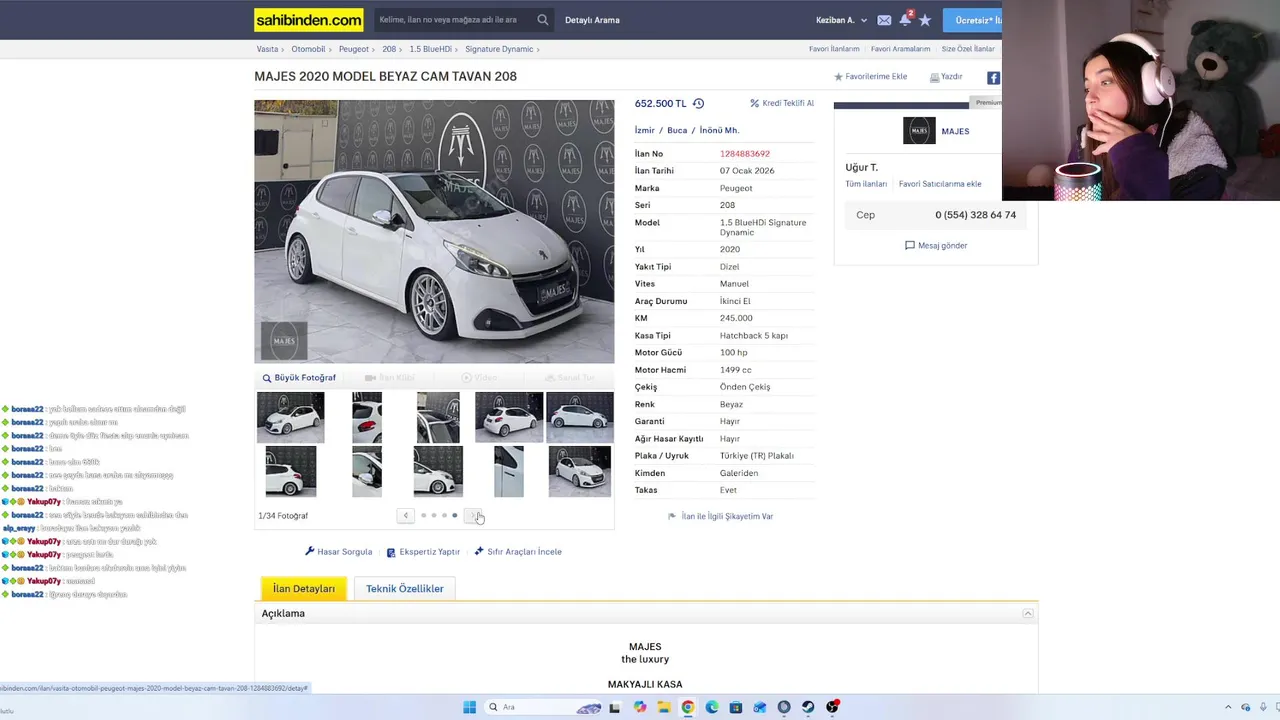Screen dimensions: 1280x720
Task: Open Windows Start button
Action: pyautogui.click(x=469, y=707)
